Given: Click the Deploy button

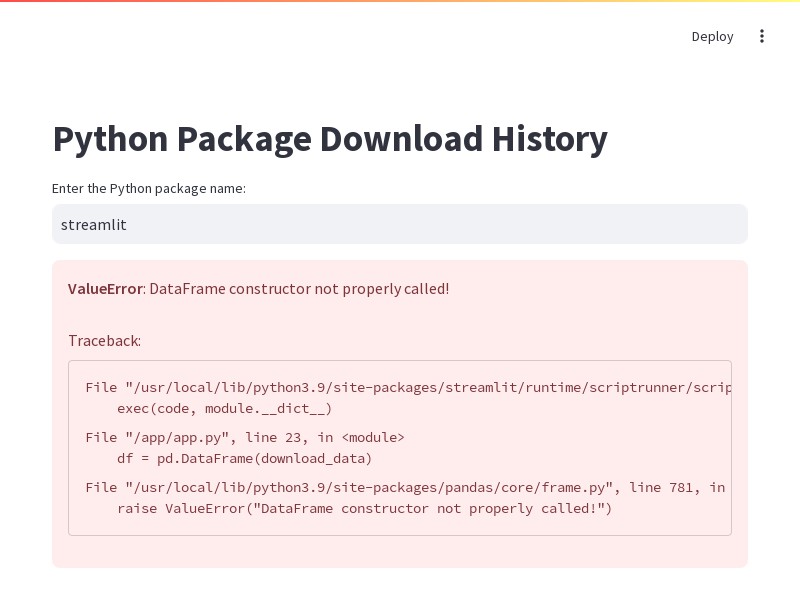Looking at the screenshot, I should click(712, 36).
